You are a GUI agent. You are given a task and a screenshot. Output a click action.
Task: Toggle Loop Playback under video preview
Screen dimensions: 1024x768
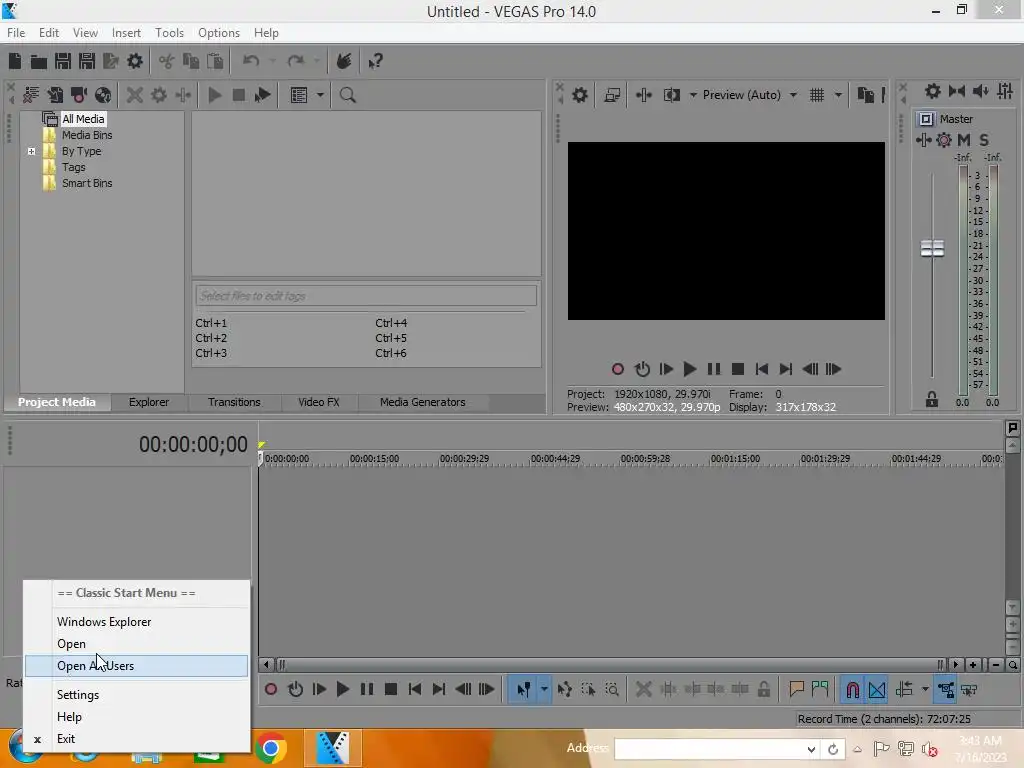tap(642, 369)
